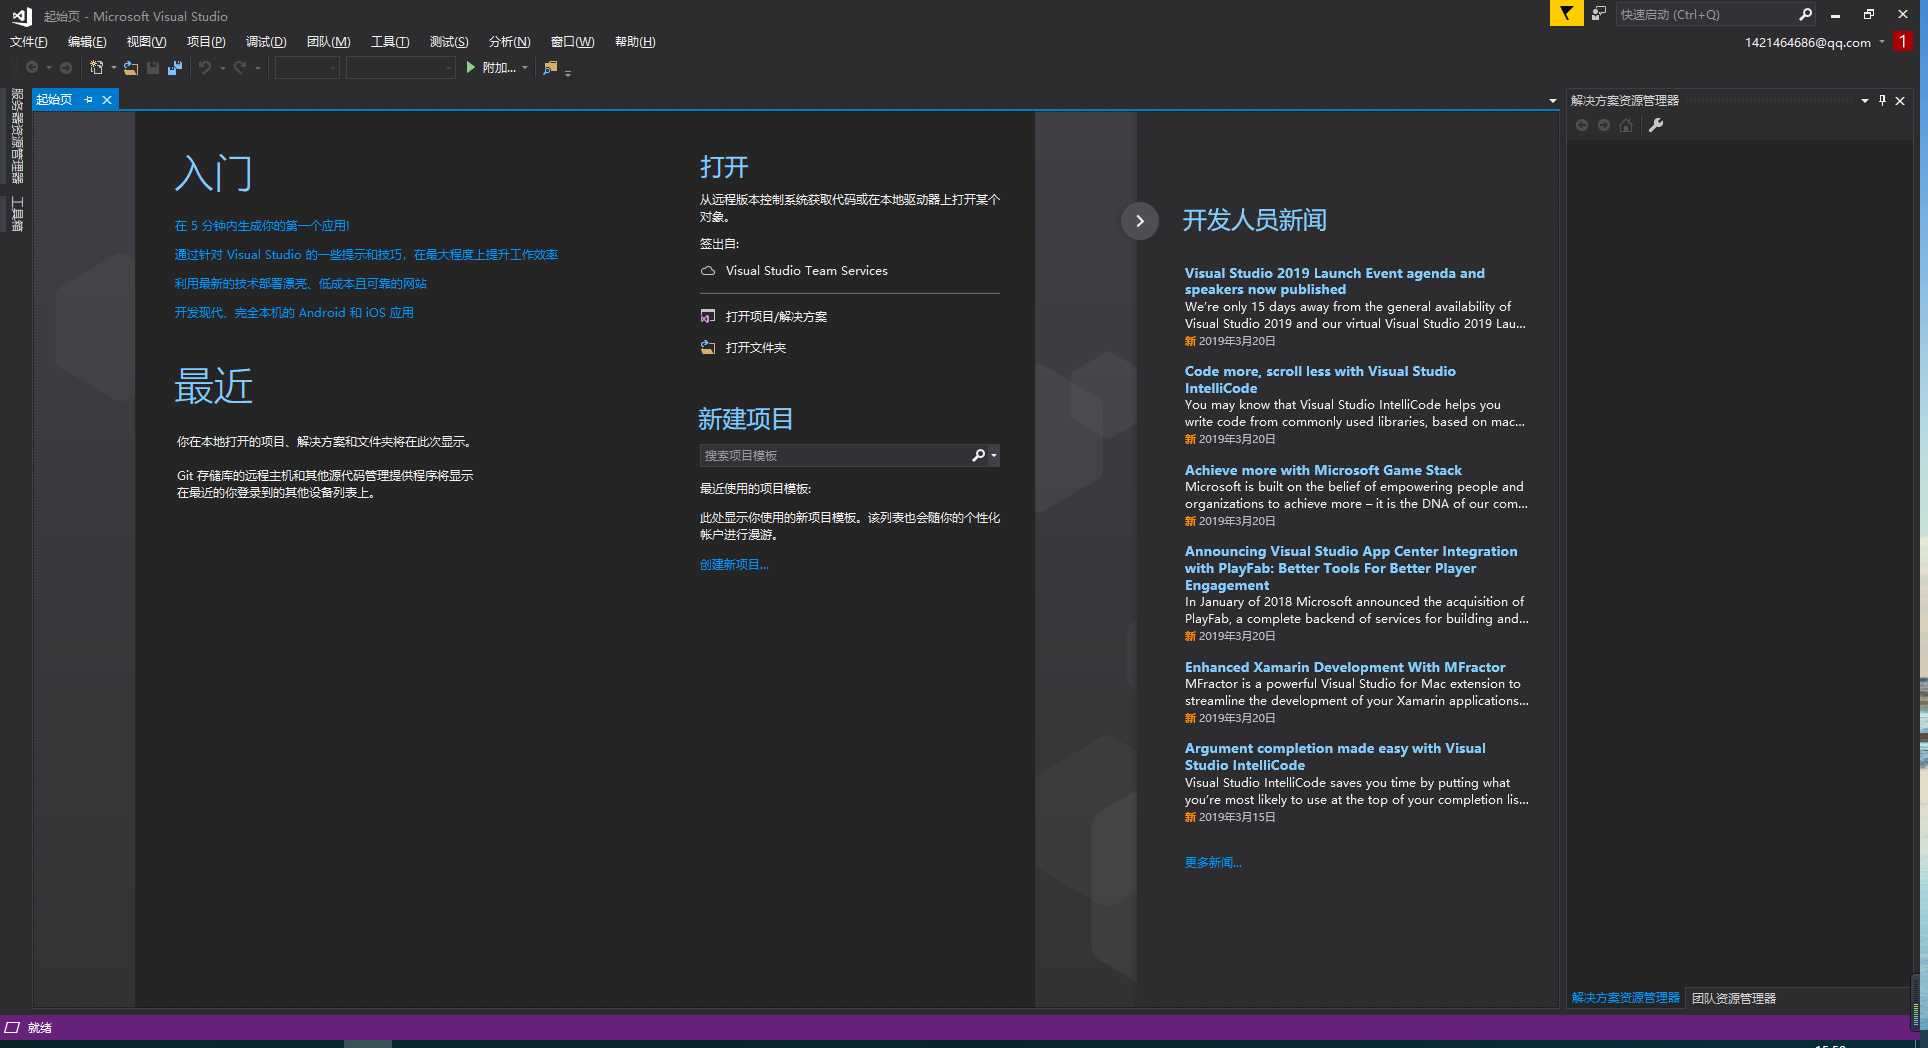Click the 创建新项目... link

[x=734, y=565]
